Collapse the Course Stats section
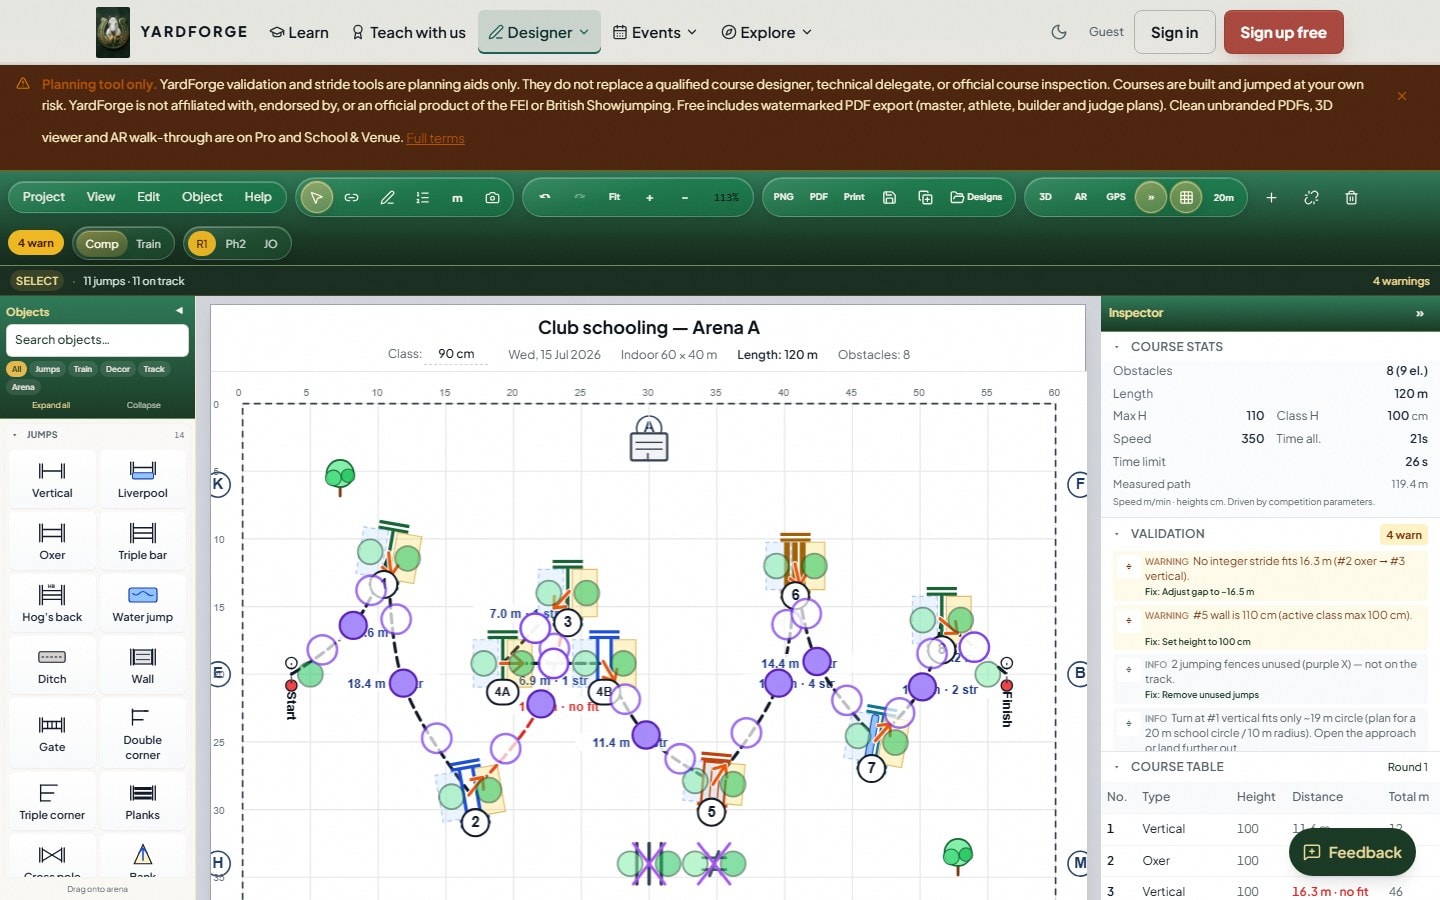1440x900 pixels. pos(1117,346)
